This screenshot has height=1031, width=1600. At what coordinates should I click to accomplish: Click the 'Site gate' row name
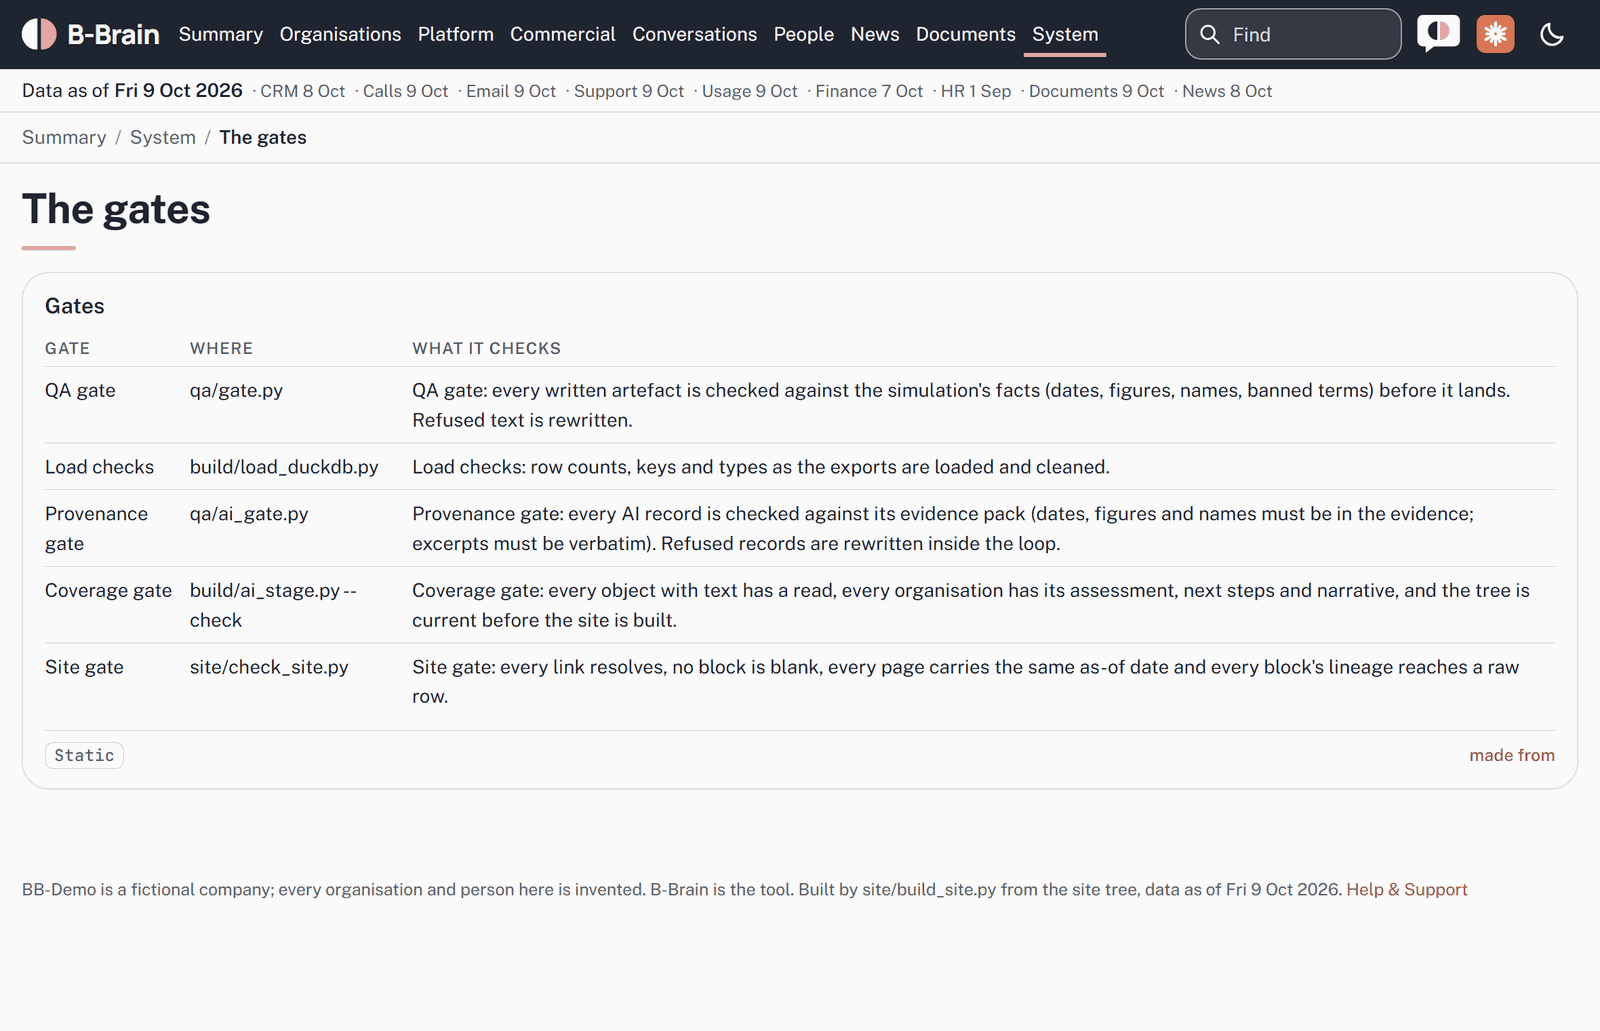84,667
